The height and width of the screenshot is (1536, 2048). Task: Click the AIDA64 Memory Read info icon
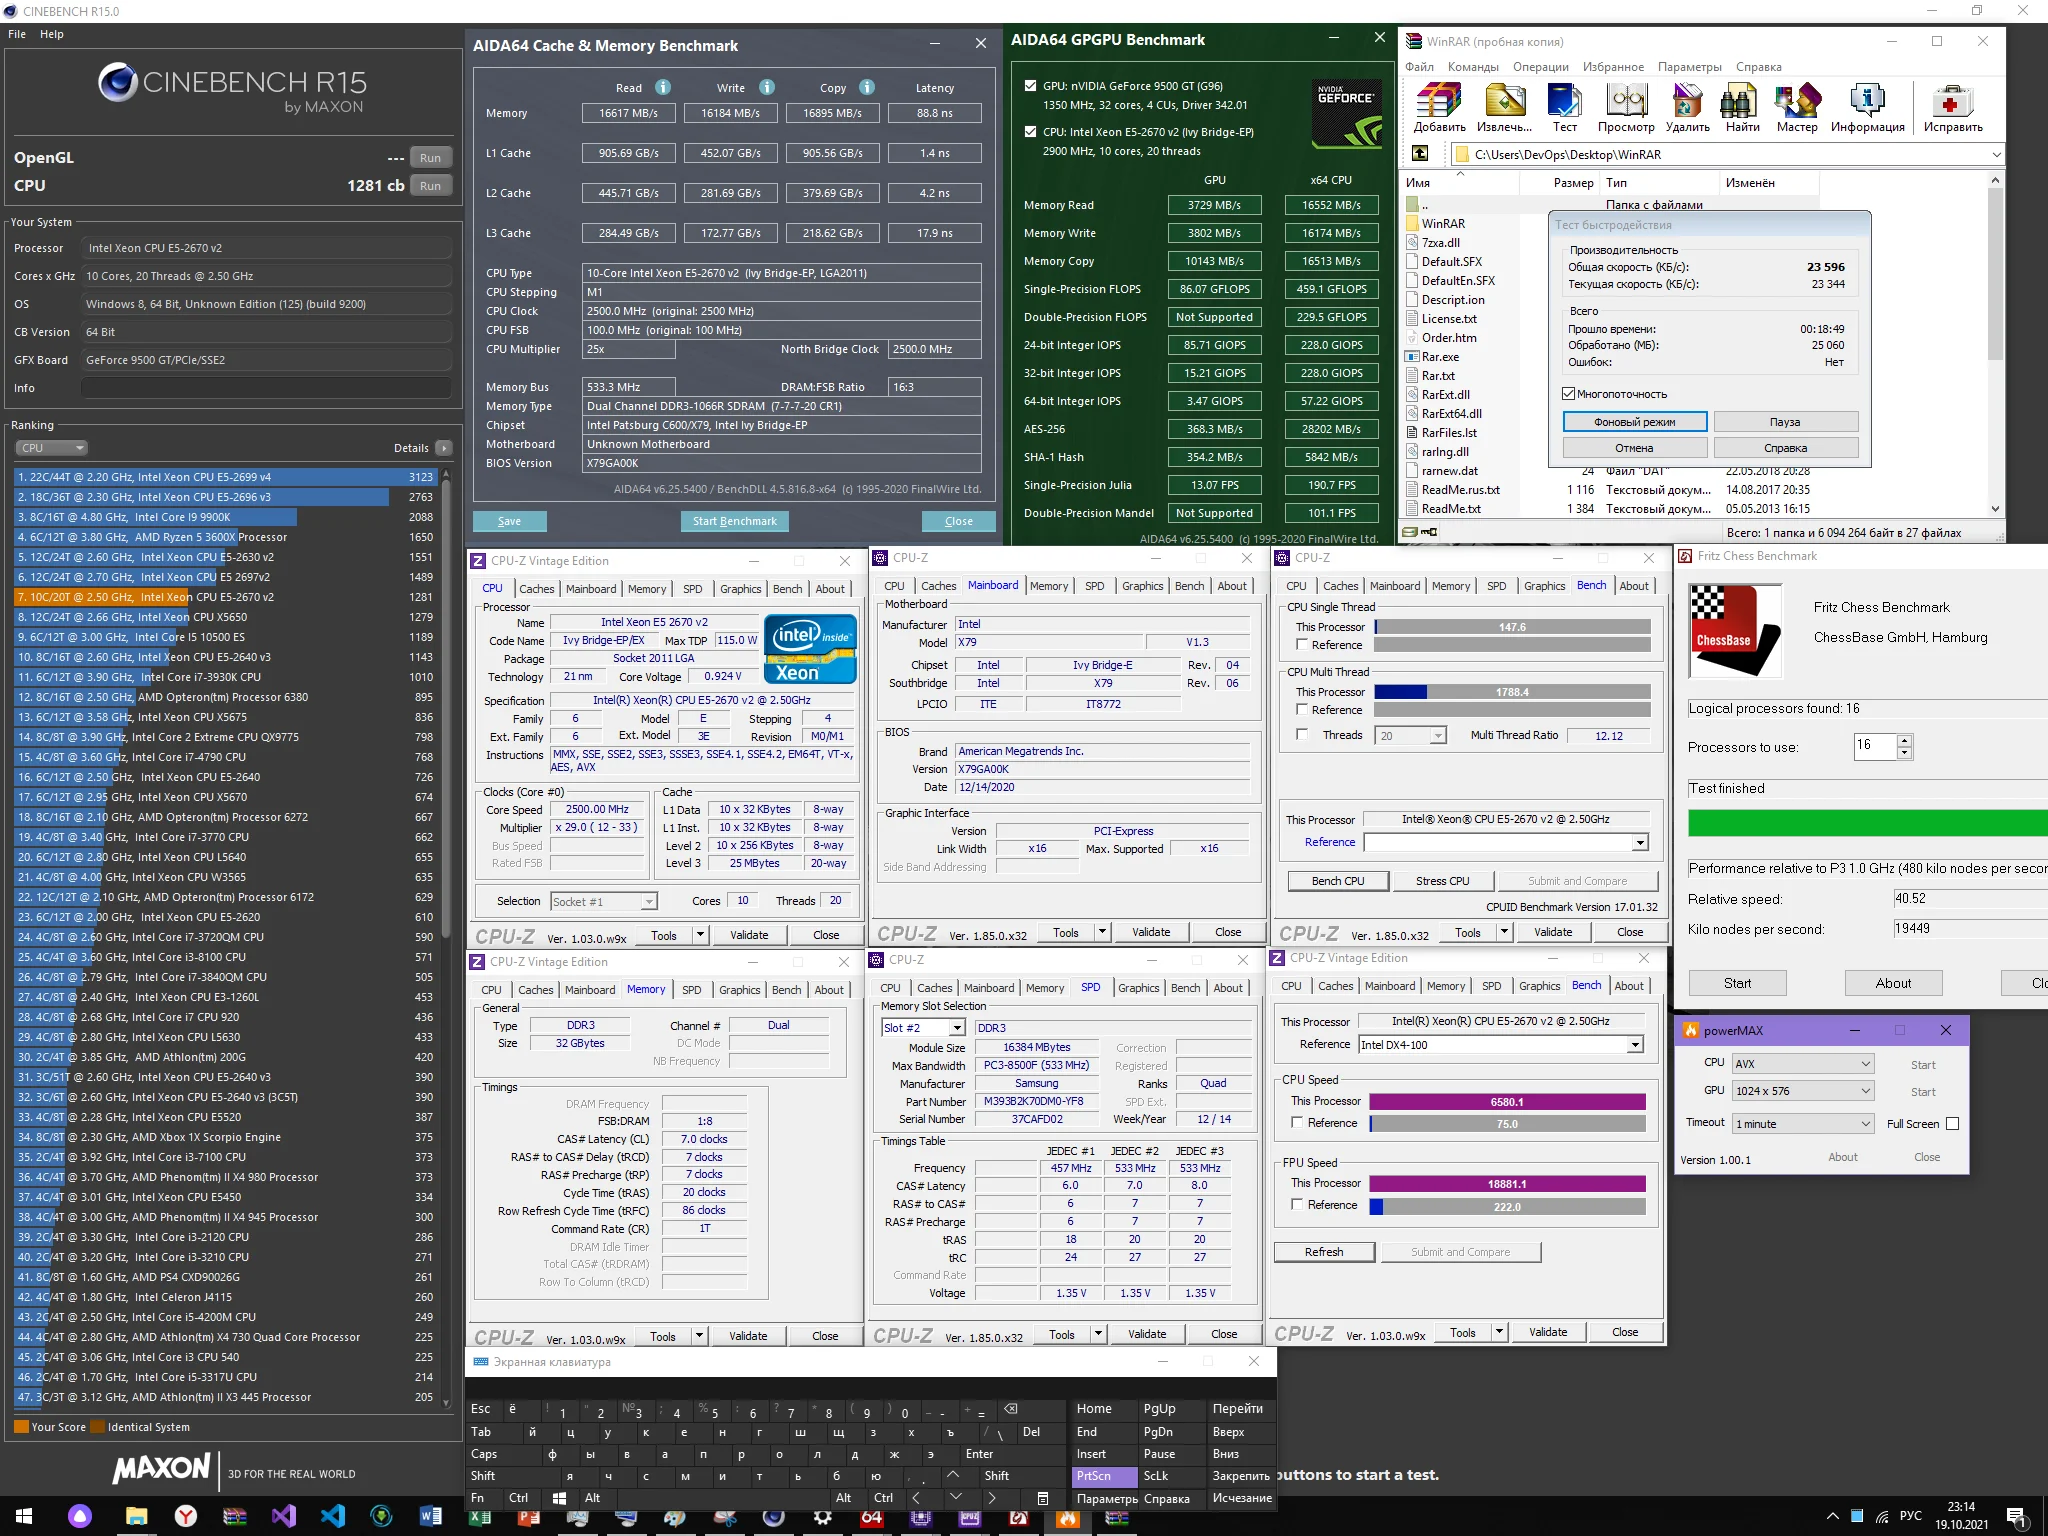[x=663, y=88]
